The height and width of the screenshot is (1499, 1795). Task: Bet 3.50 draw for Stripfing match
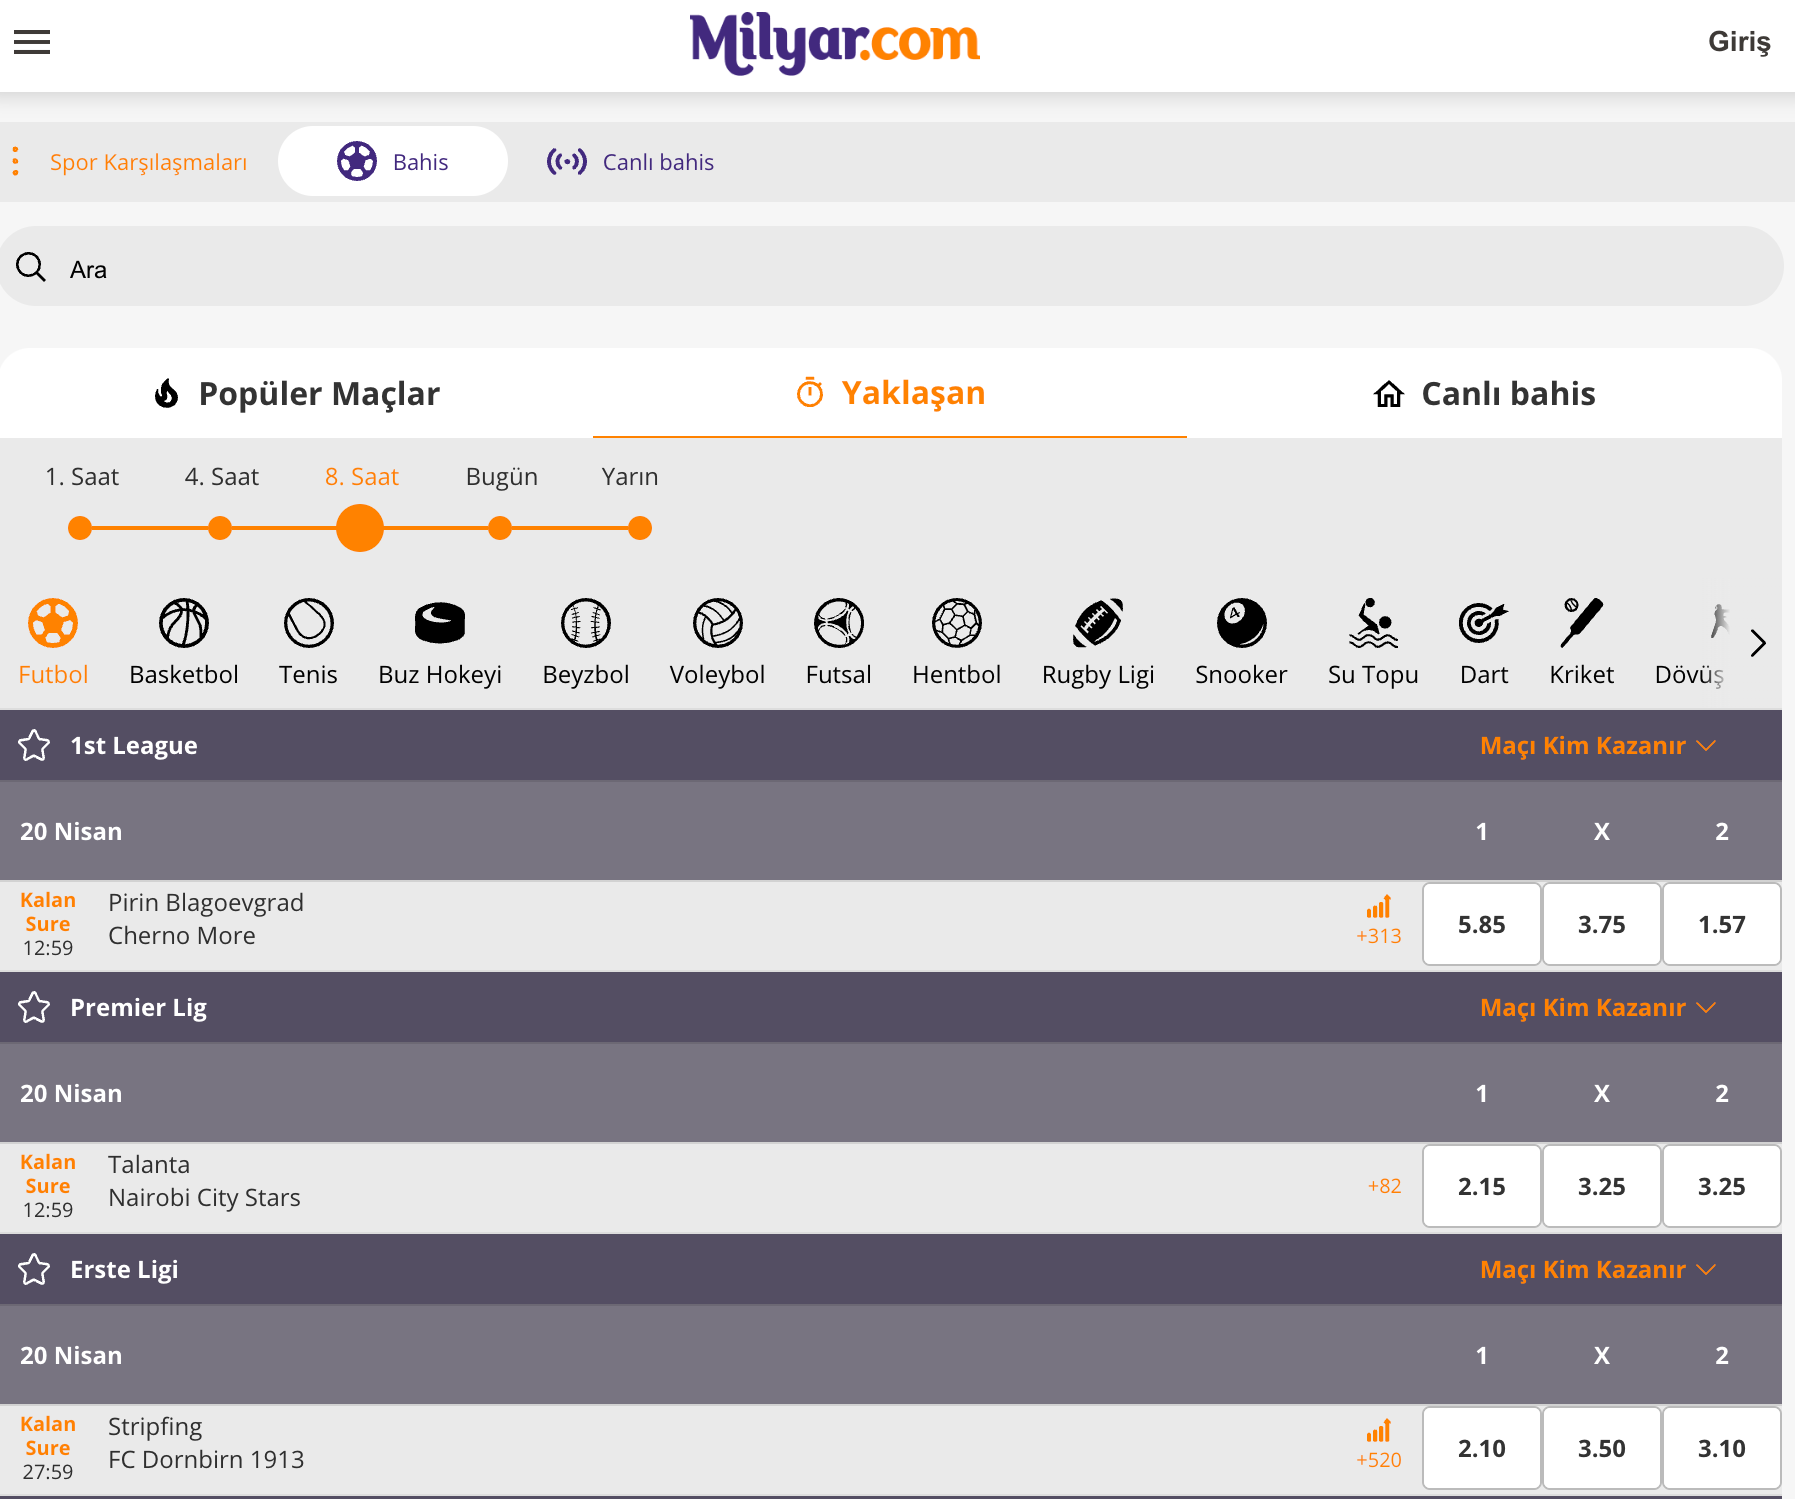(1601, 1448)
